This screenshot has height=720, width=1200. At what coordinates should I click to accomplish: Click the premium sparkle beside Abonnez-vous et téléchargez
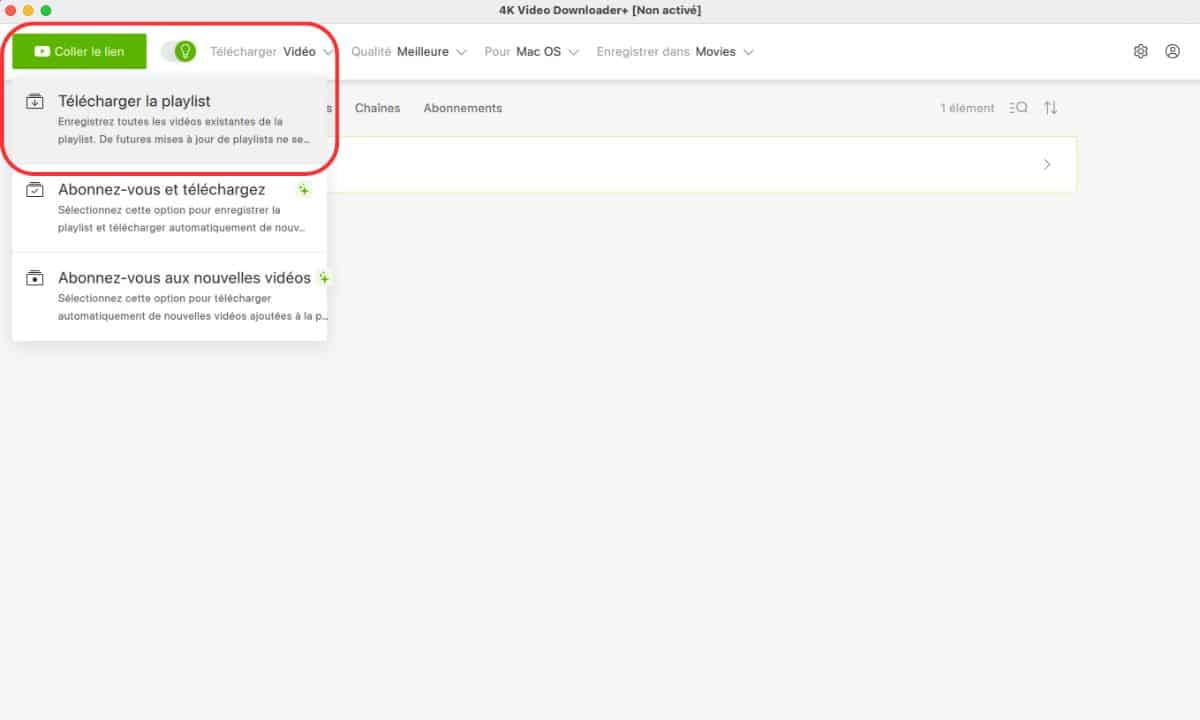304,190
